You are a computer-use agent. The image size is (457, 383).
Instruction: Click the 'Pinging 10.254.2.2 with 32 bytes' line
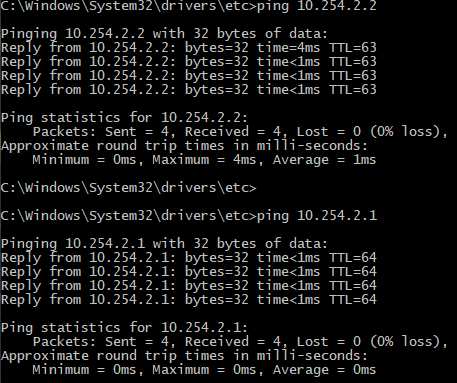(x=164, y=34)
